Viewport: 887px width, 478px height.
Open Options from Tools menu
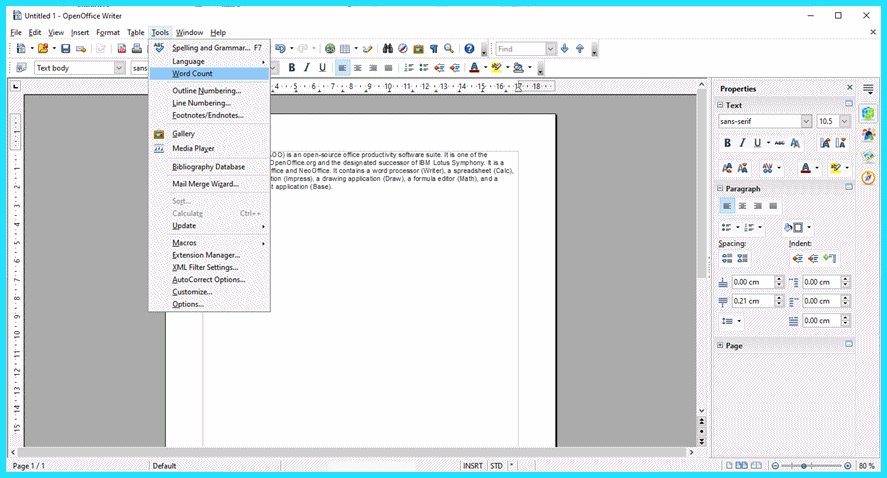pyautogui.click(x=209, y=304)
